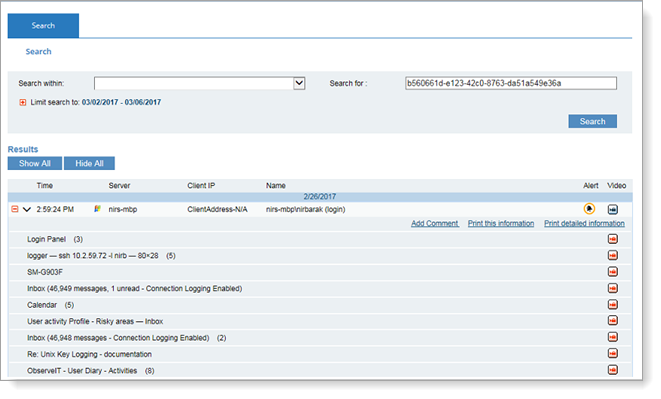Play video for logger ssh entry

[x=613, y=256]
